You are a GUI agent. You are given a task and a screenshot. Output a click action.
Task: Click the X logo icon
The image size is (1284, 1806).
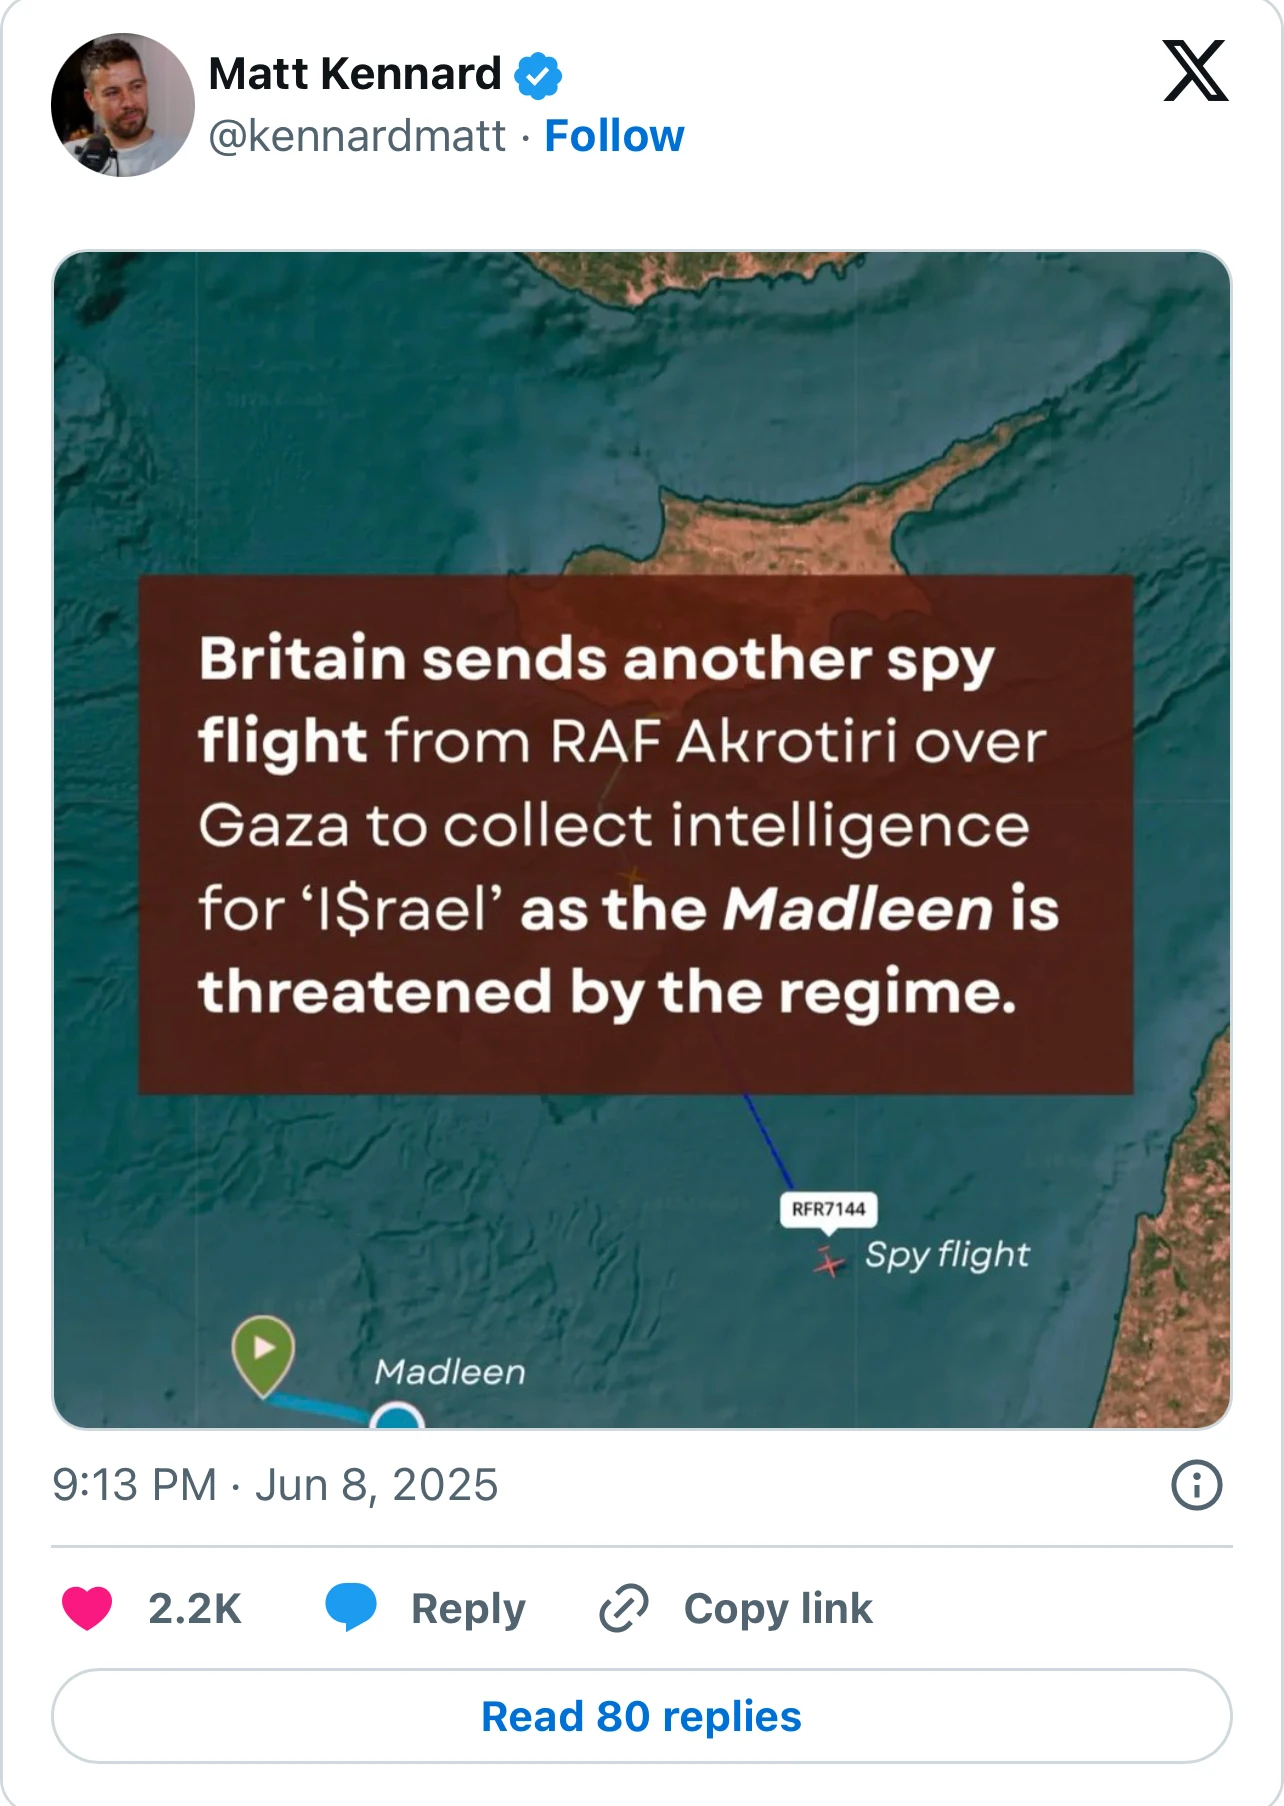(x=1195, y=71)
